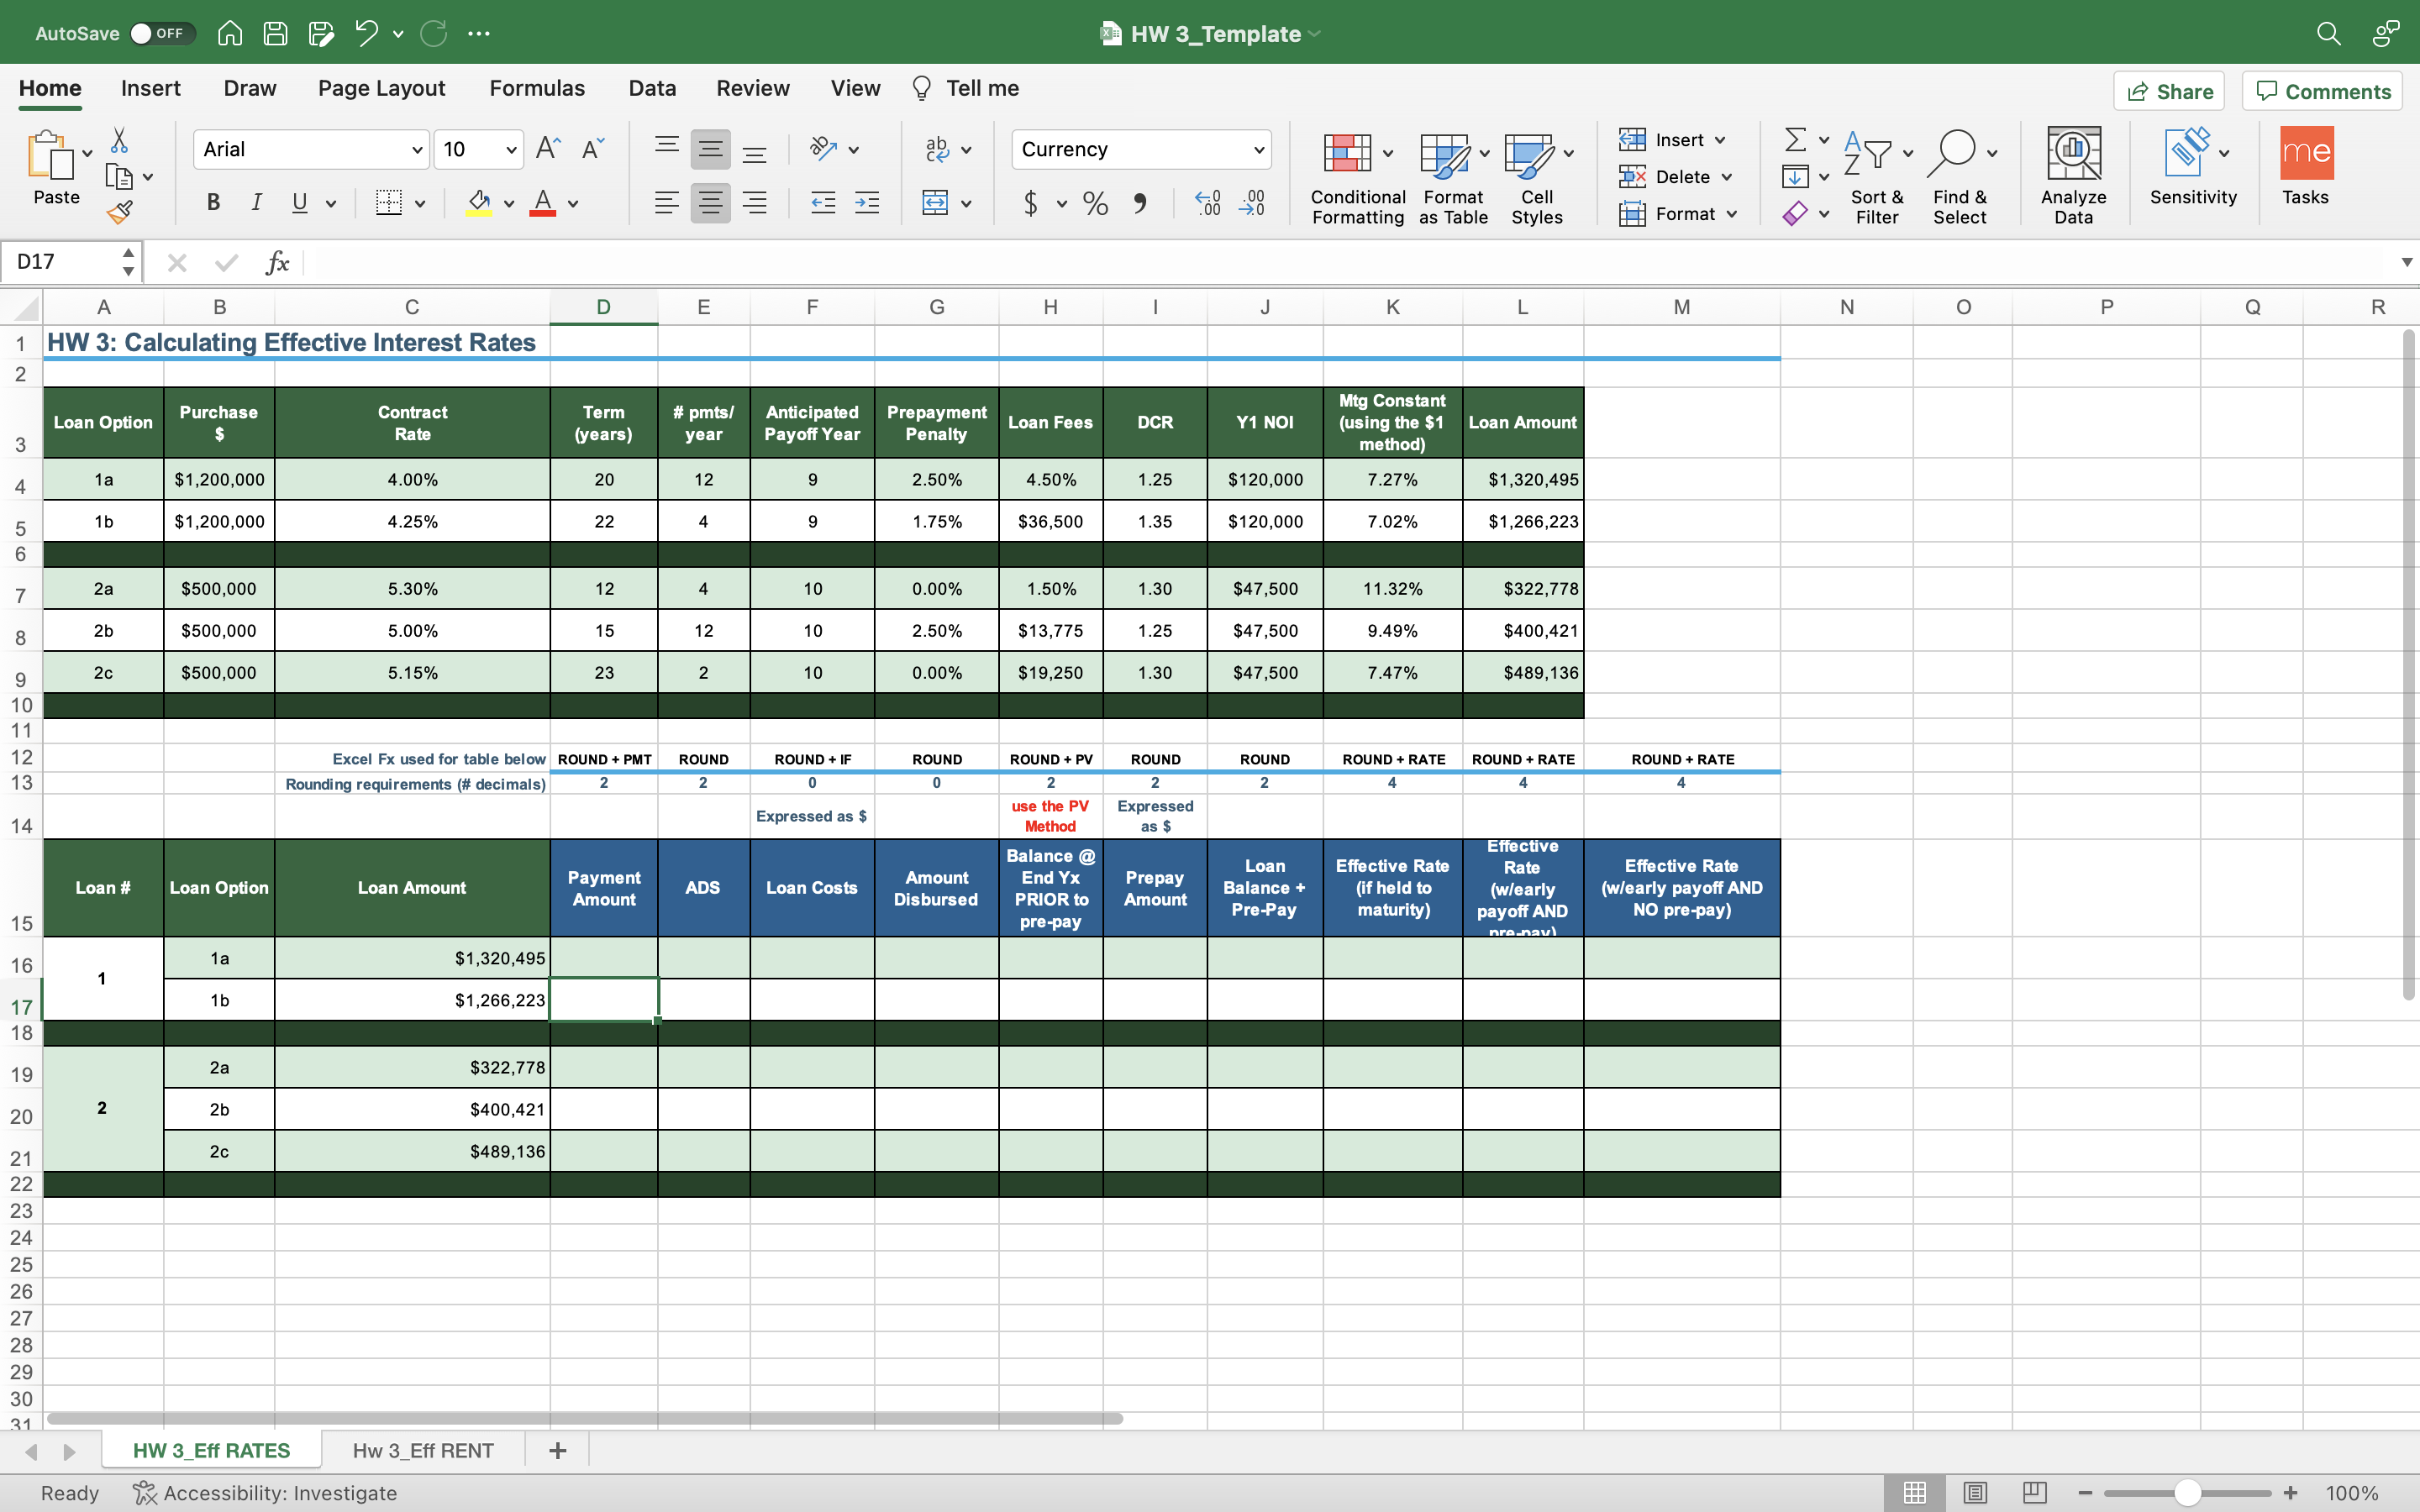Switch to the Insert ribbon tab
Screen dimensions: 2420x1512
pos(151,88)
